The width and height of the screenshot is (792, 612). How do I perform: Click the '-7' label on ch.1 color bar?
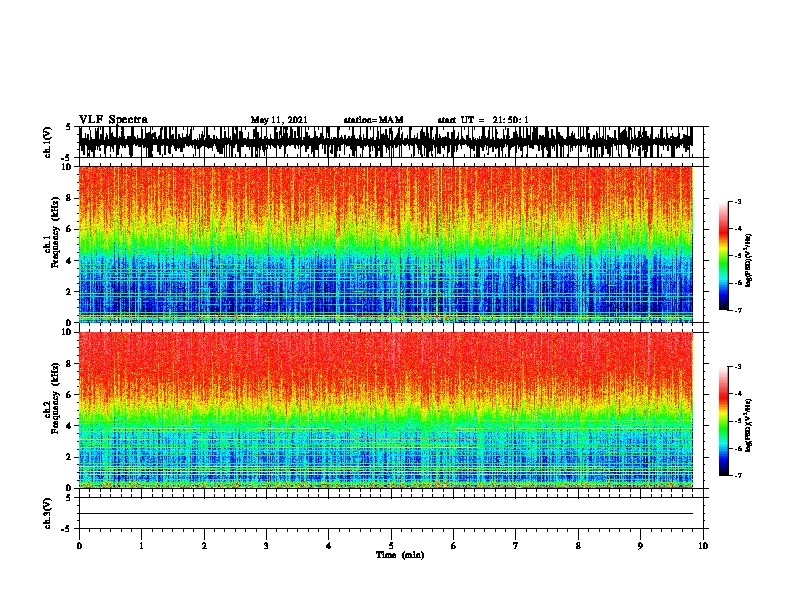point(738,310)
